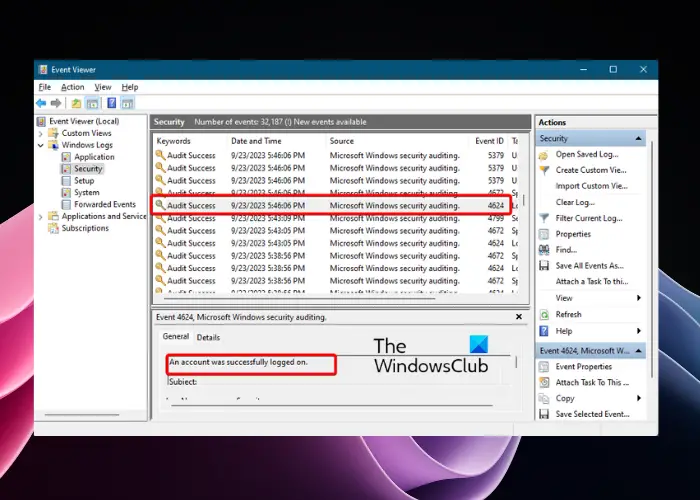Click the Properties sheet icon in Actions

point(544,234)
